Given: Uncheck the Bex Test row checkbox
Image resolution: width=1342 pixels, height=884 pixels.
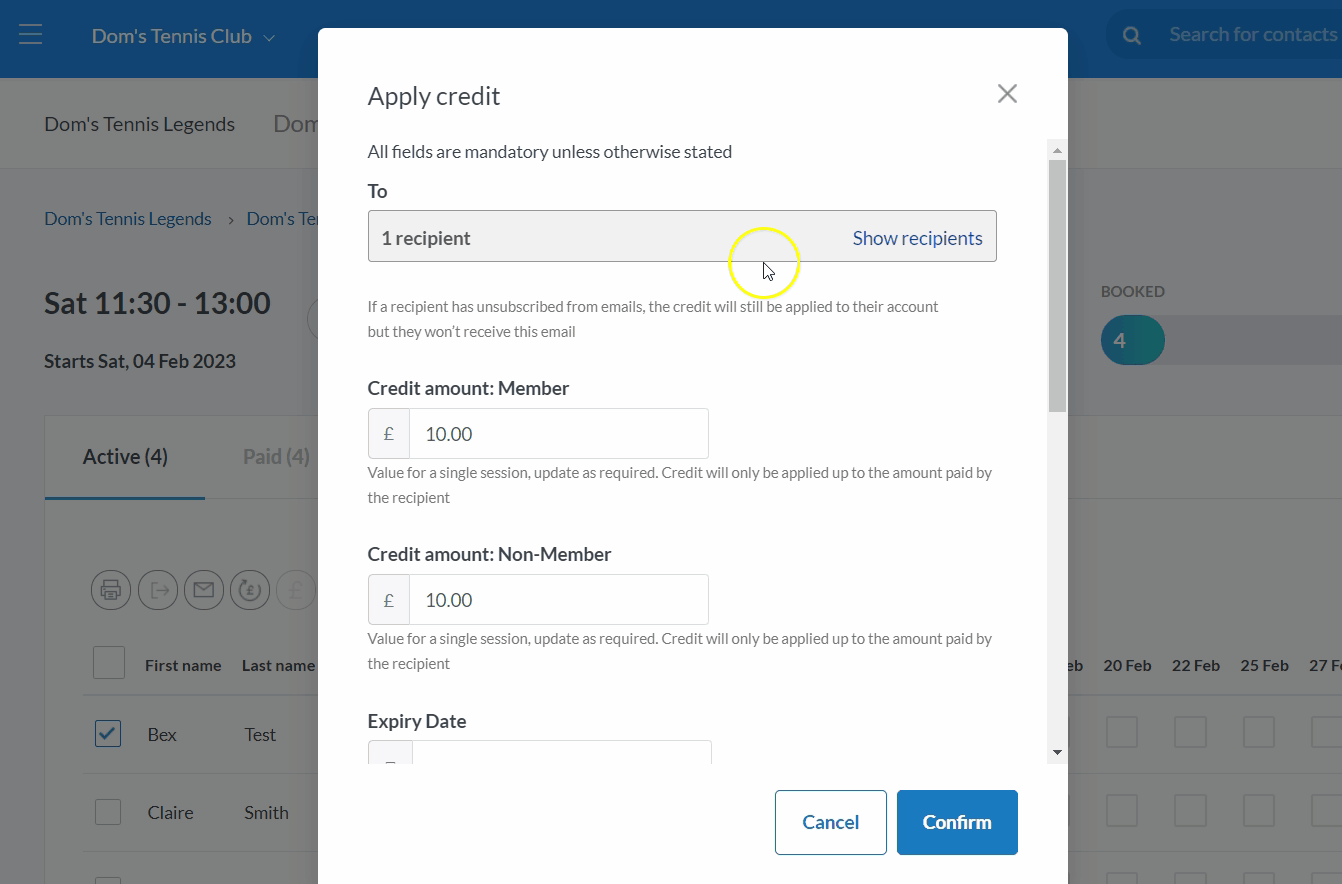Looking at the screenshot, I should point(108,734).
